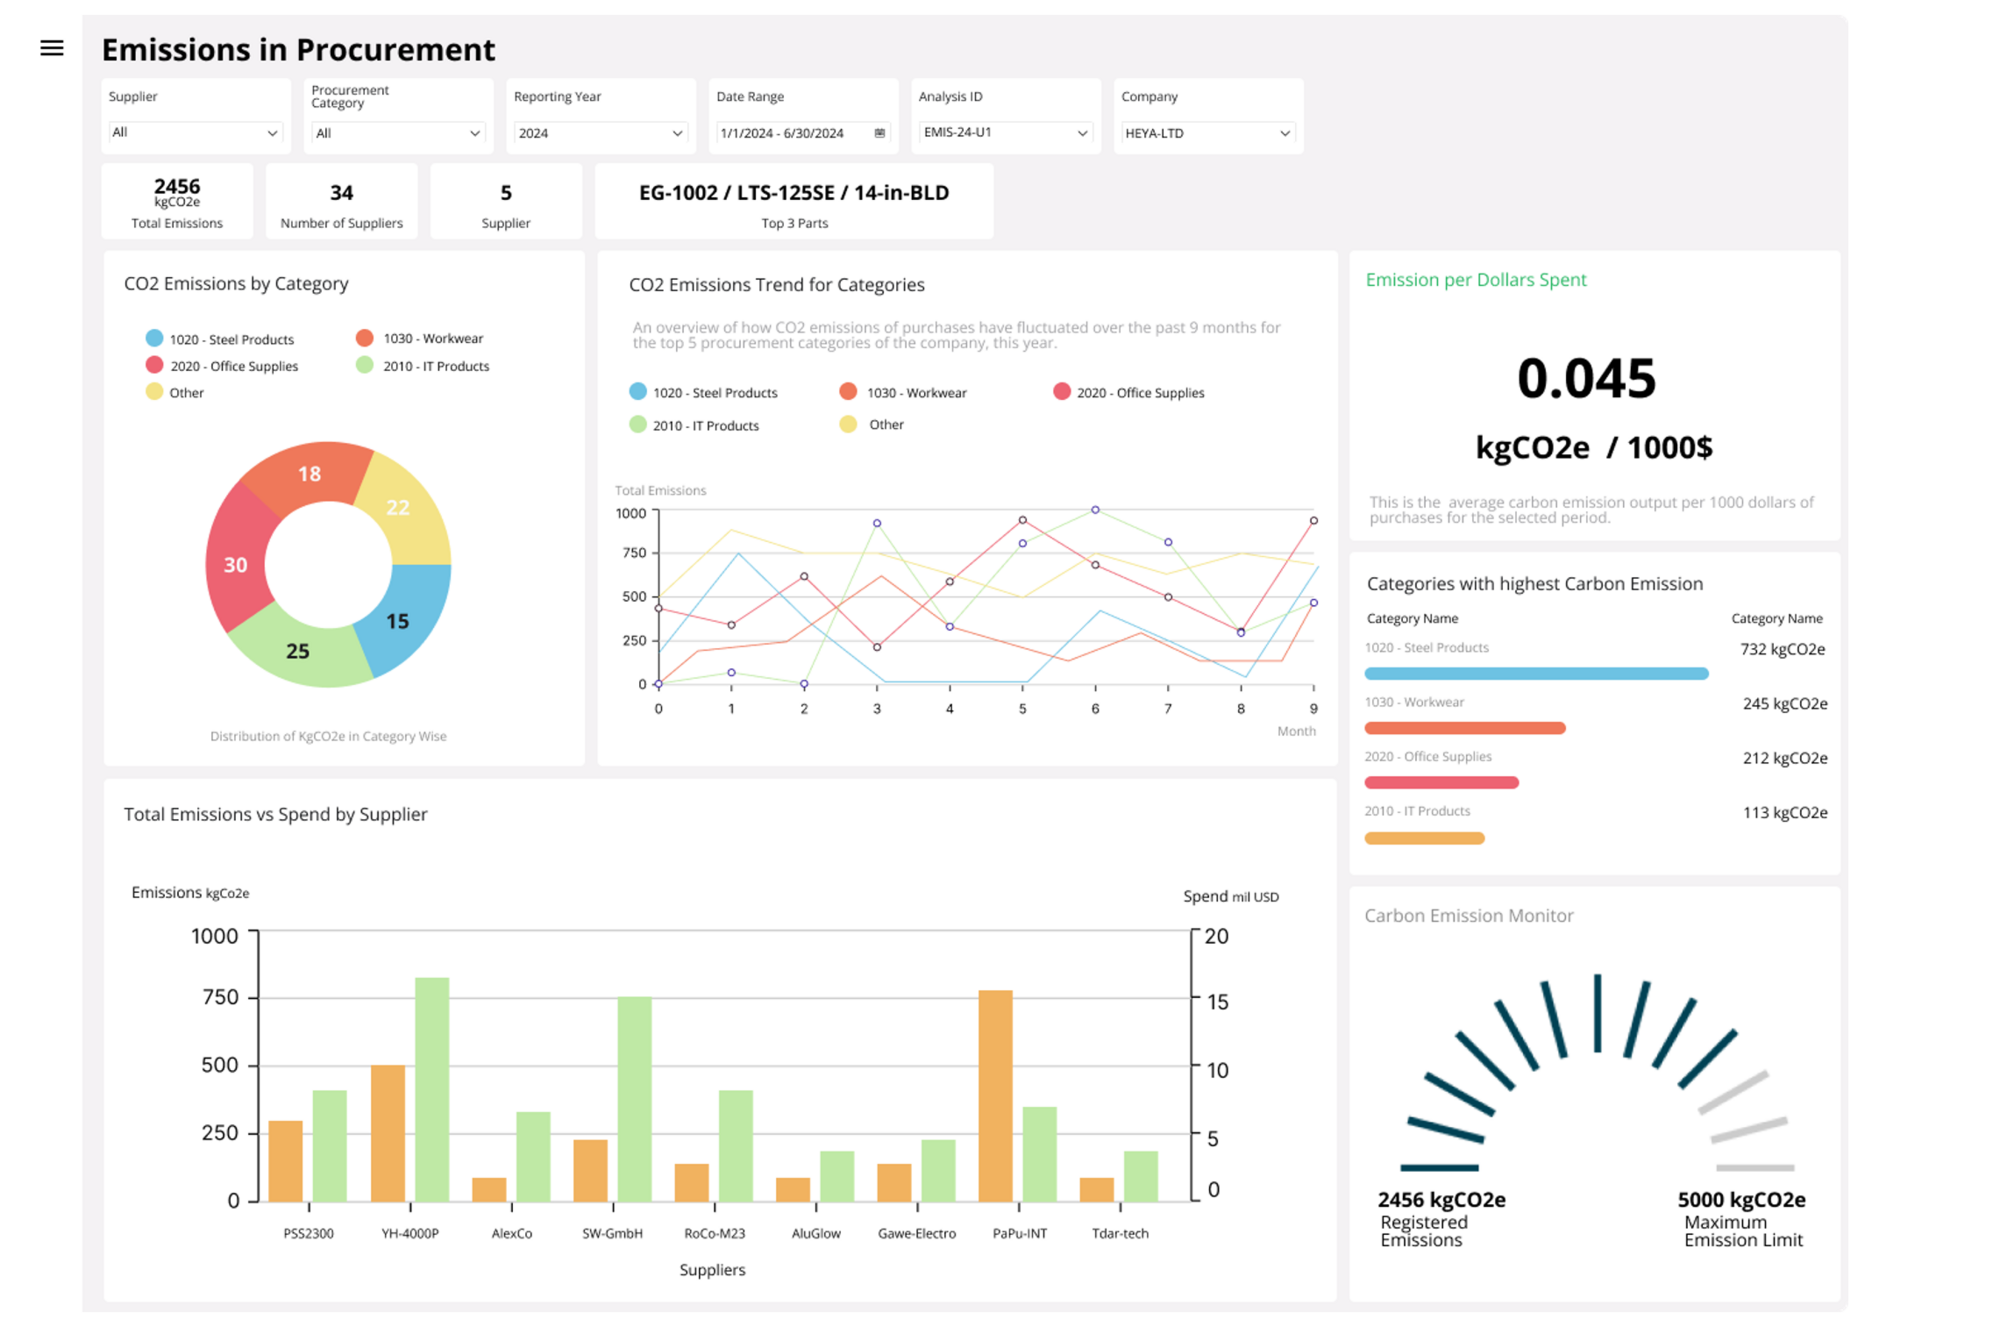Select the pink 30 donut slice
The height and width of the screenshot is (1327, 2000).
pos(236,565)
